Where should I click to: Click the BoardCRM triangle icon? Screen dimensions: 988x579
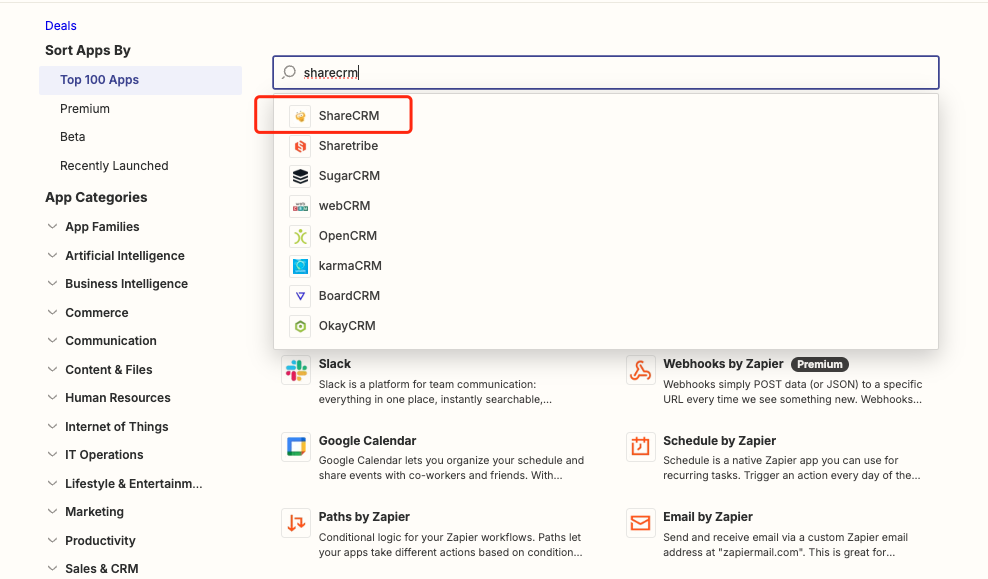[301, 296]
